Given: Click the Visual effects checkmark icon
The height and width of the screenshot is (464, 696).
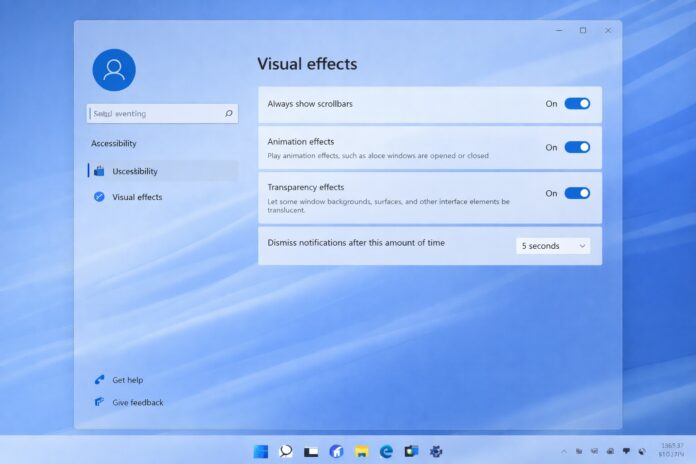Looking at the screenshot, I should tap(99, 197).
